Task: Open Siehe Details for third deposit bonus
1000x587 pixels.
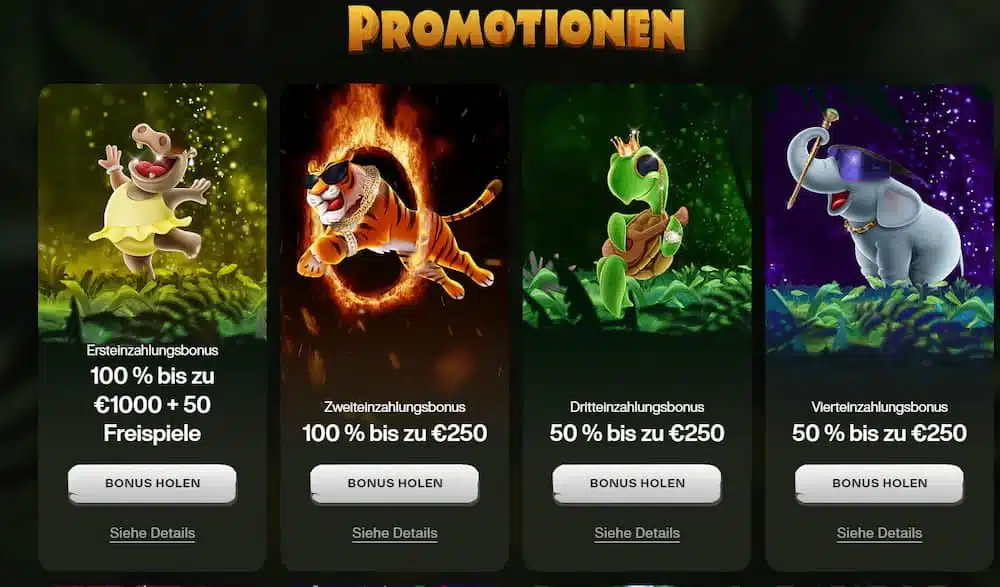Action: (x=637, y=533)
